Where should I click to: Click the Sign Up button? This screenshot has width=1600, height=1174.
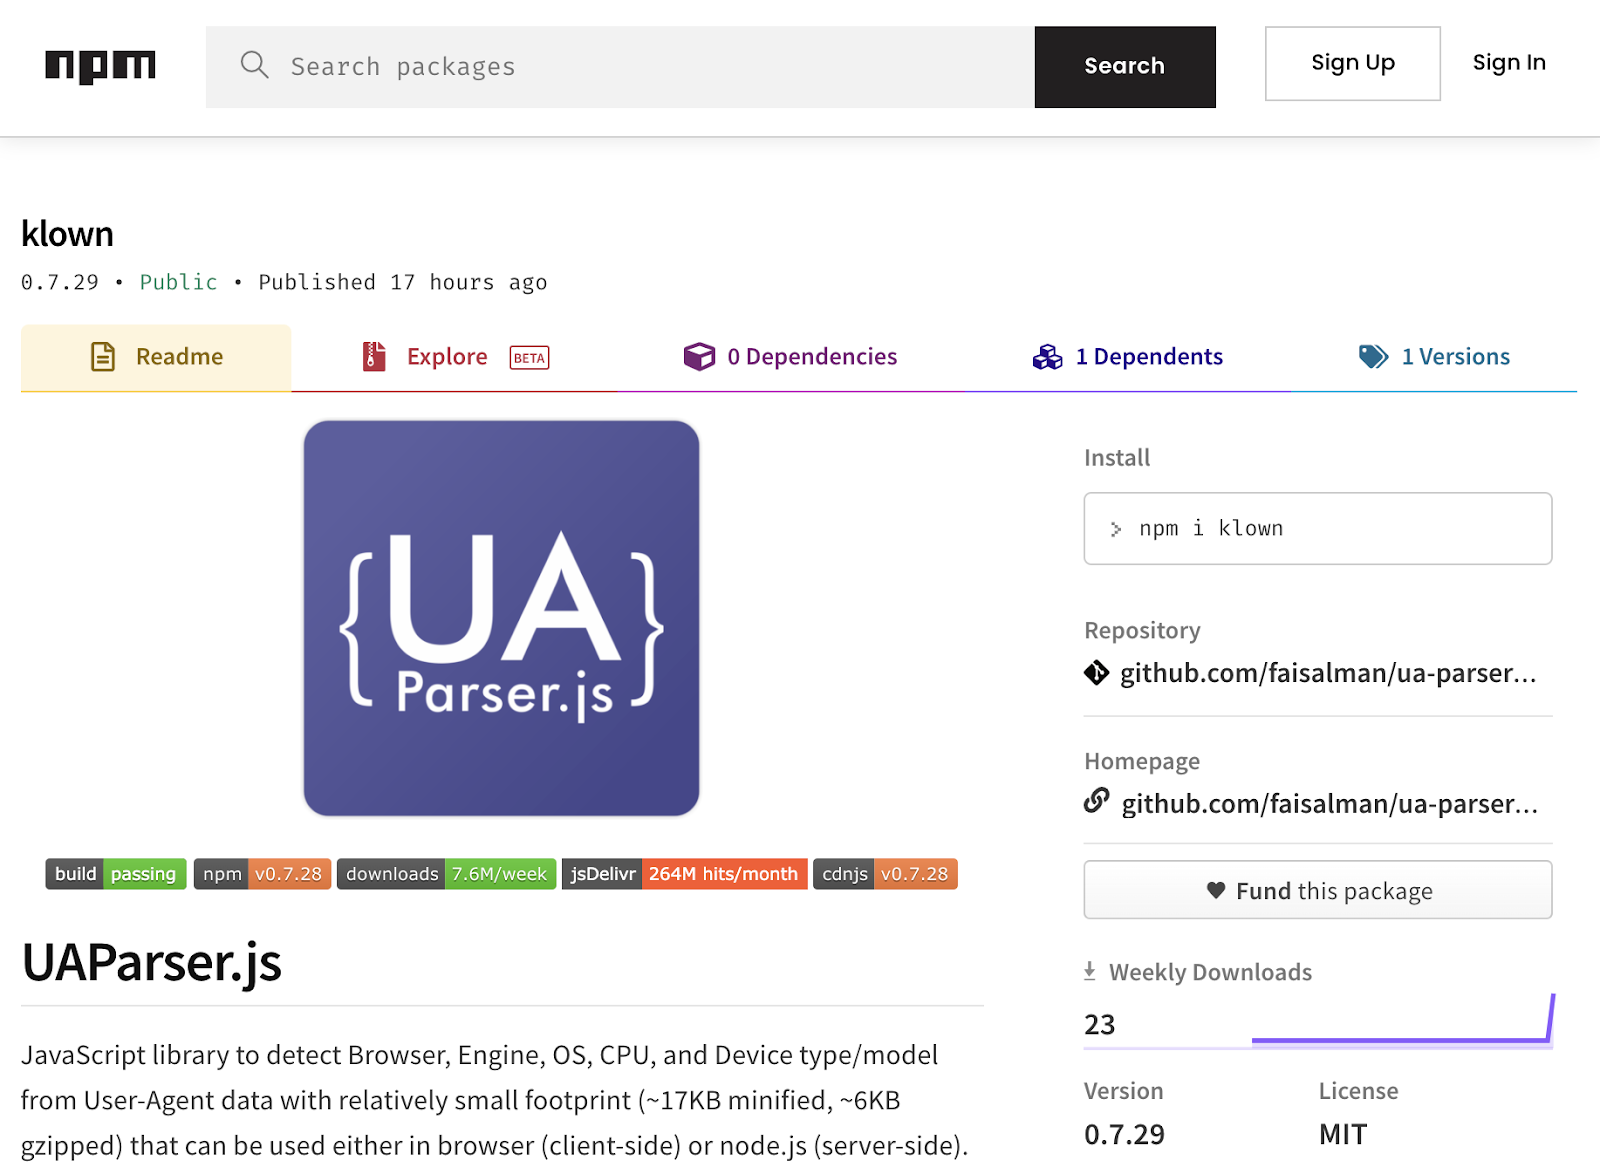(1352, 63)
